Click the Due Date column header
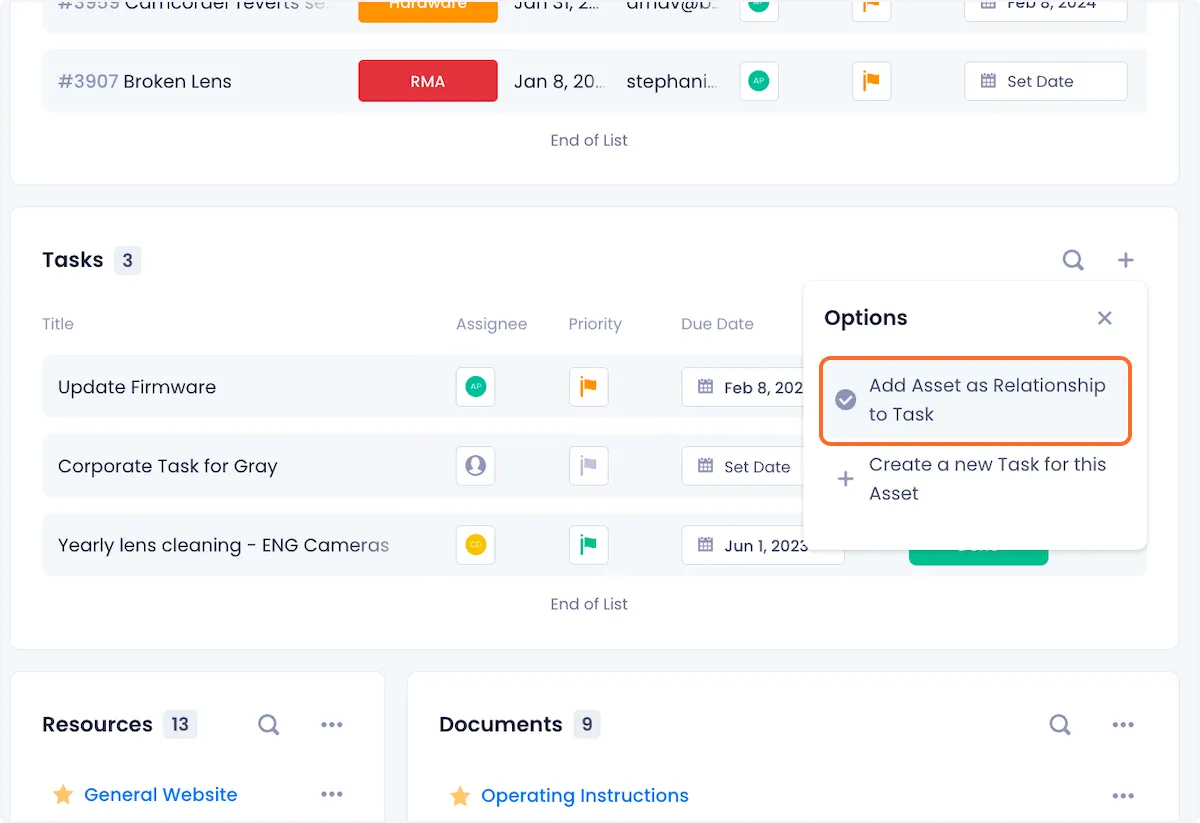Screen dimensions: 1200x823 (717, 324)
